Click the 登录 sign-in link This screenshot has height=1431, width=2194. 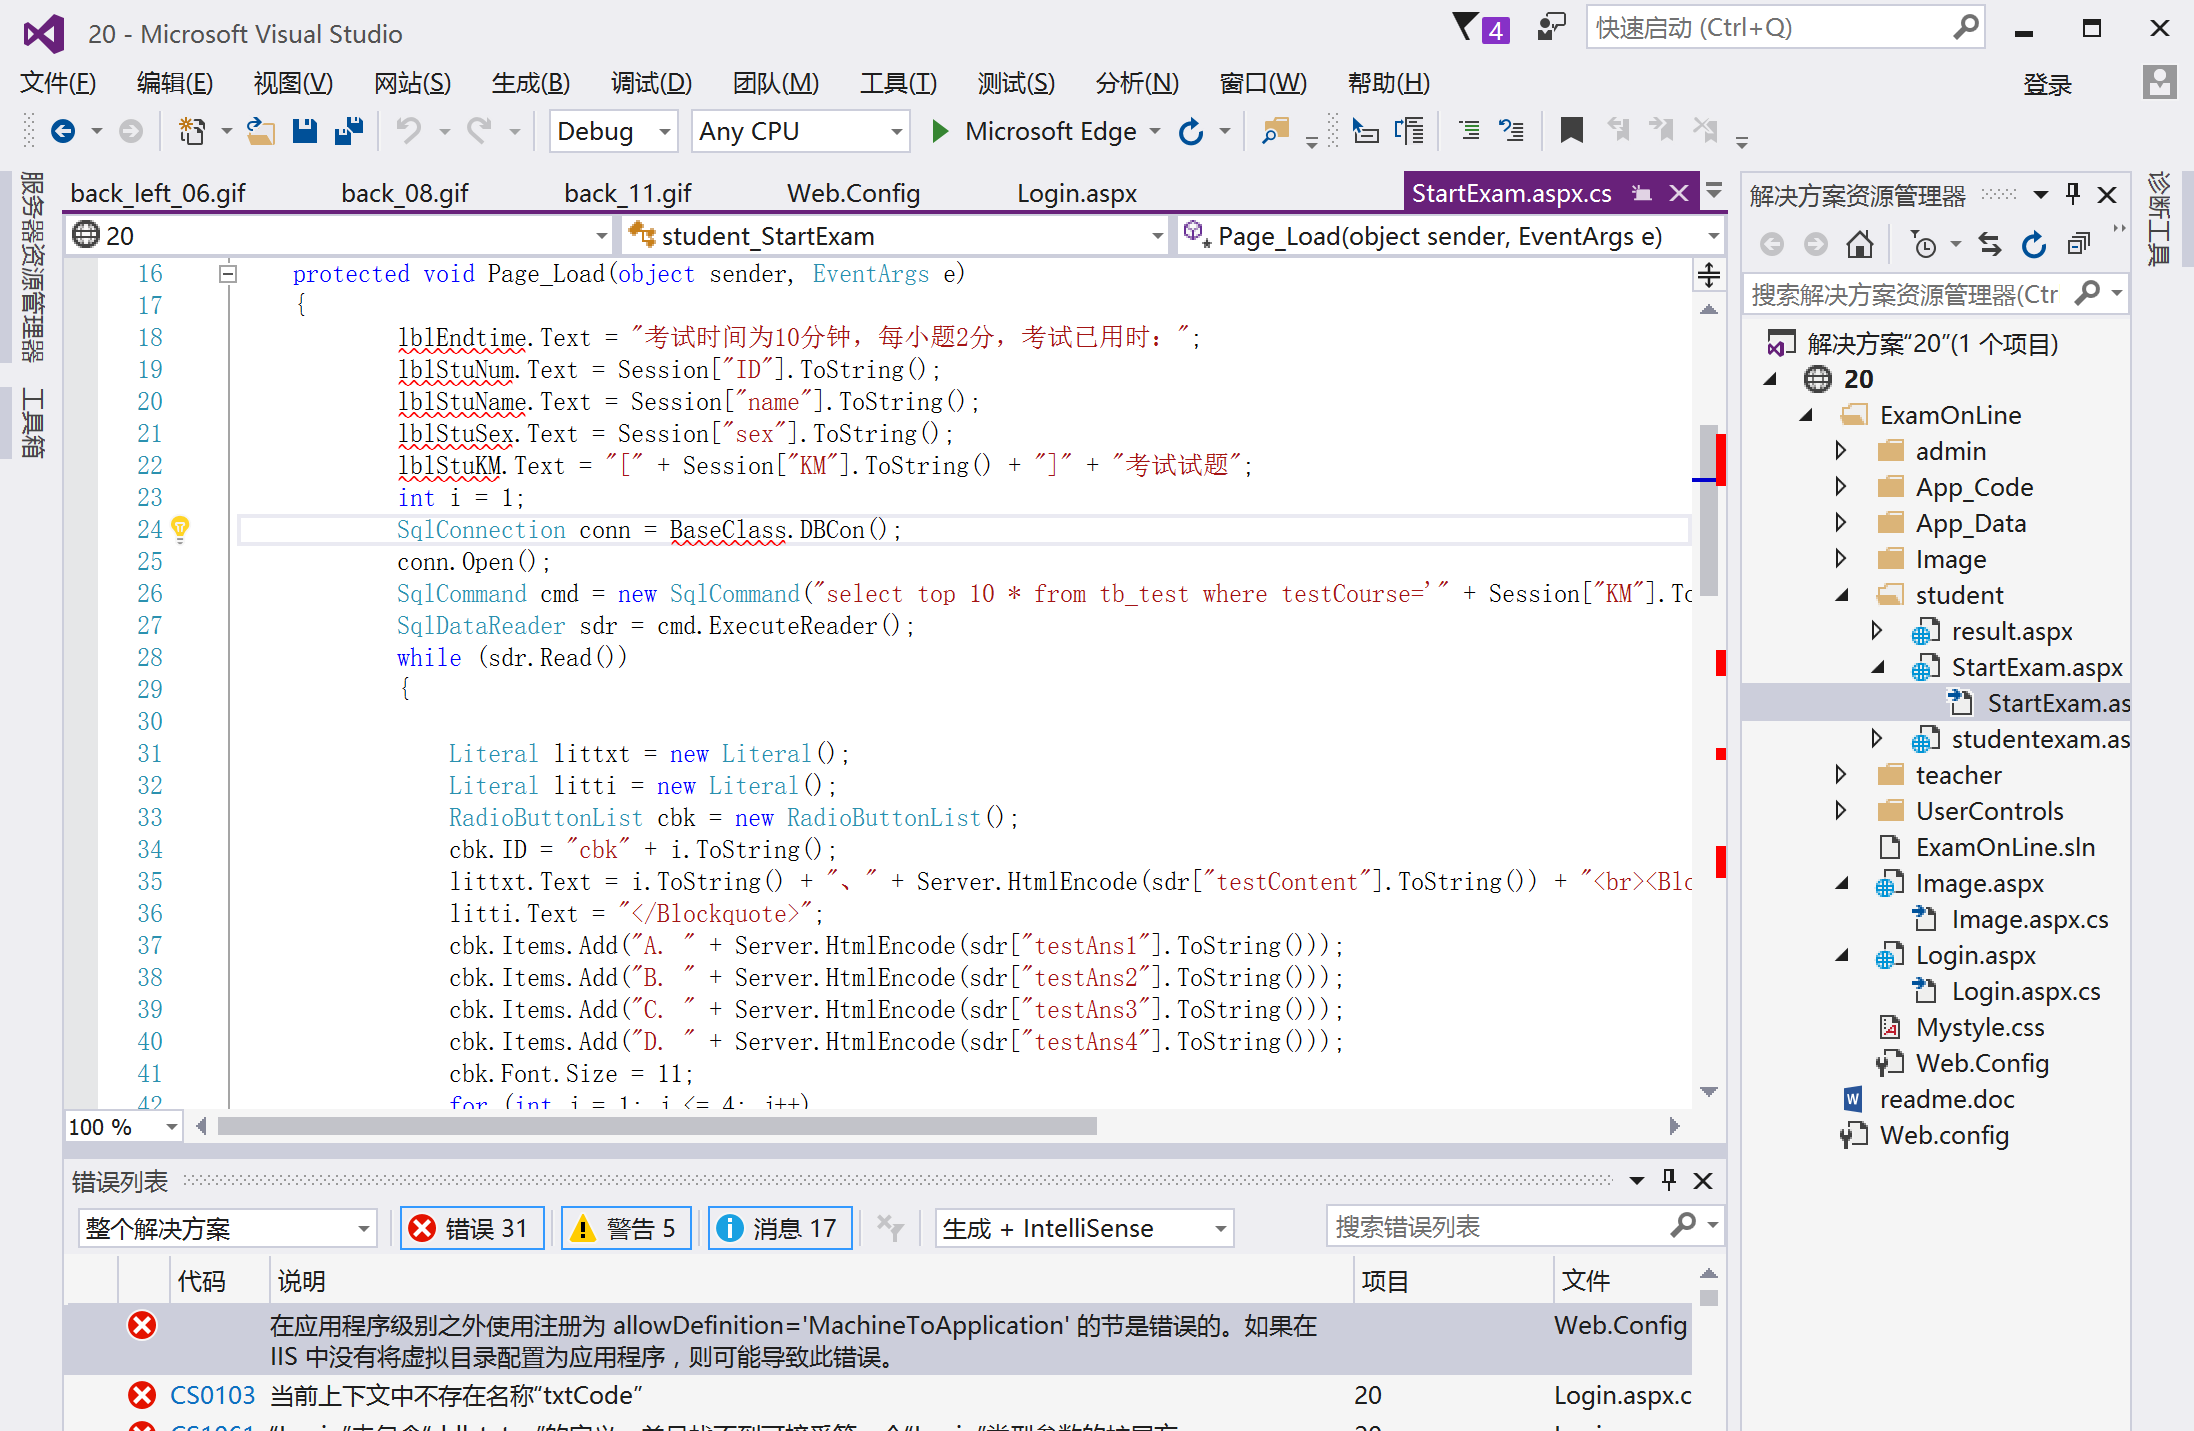coord(2047,85)
